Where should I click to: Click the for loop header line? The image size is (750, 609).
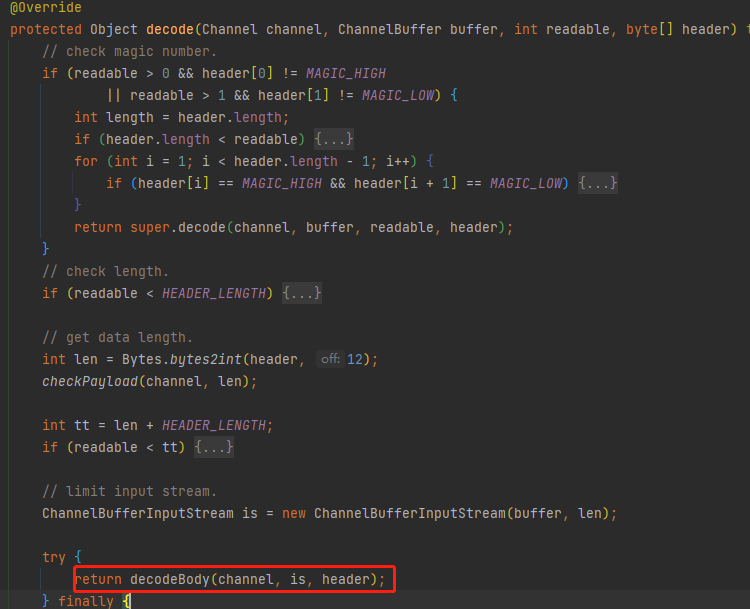(254, 161)
